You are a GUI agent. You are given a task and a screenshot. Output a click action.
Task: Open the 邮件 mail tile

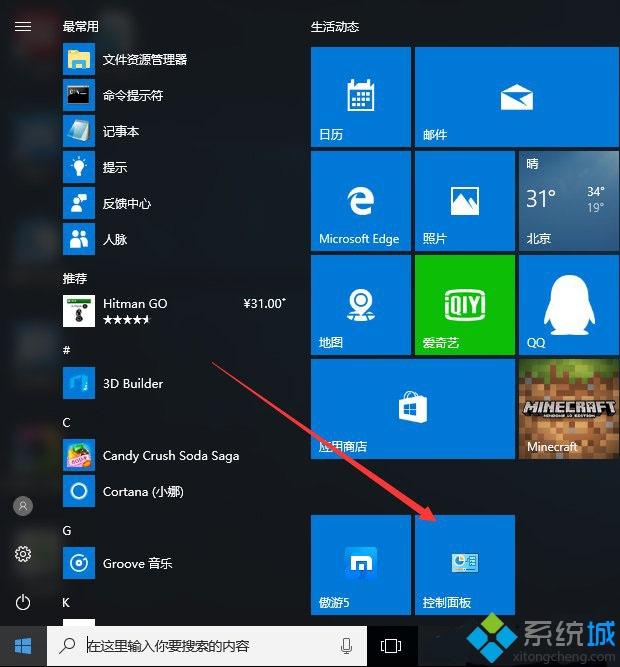point(517,97)
